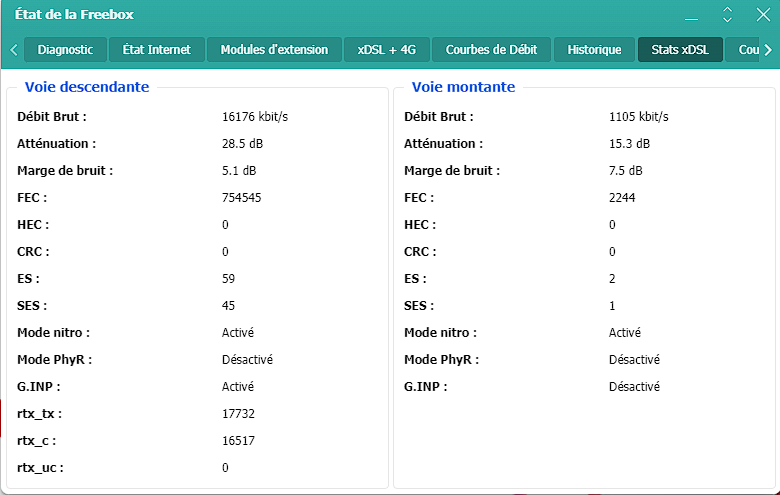Click the FEC value 2244
This screenshot has width=780, height=495.
[x=622, y=198]
